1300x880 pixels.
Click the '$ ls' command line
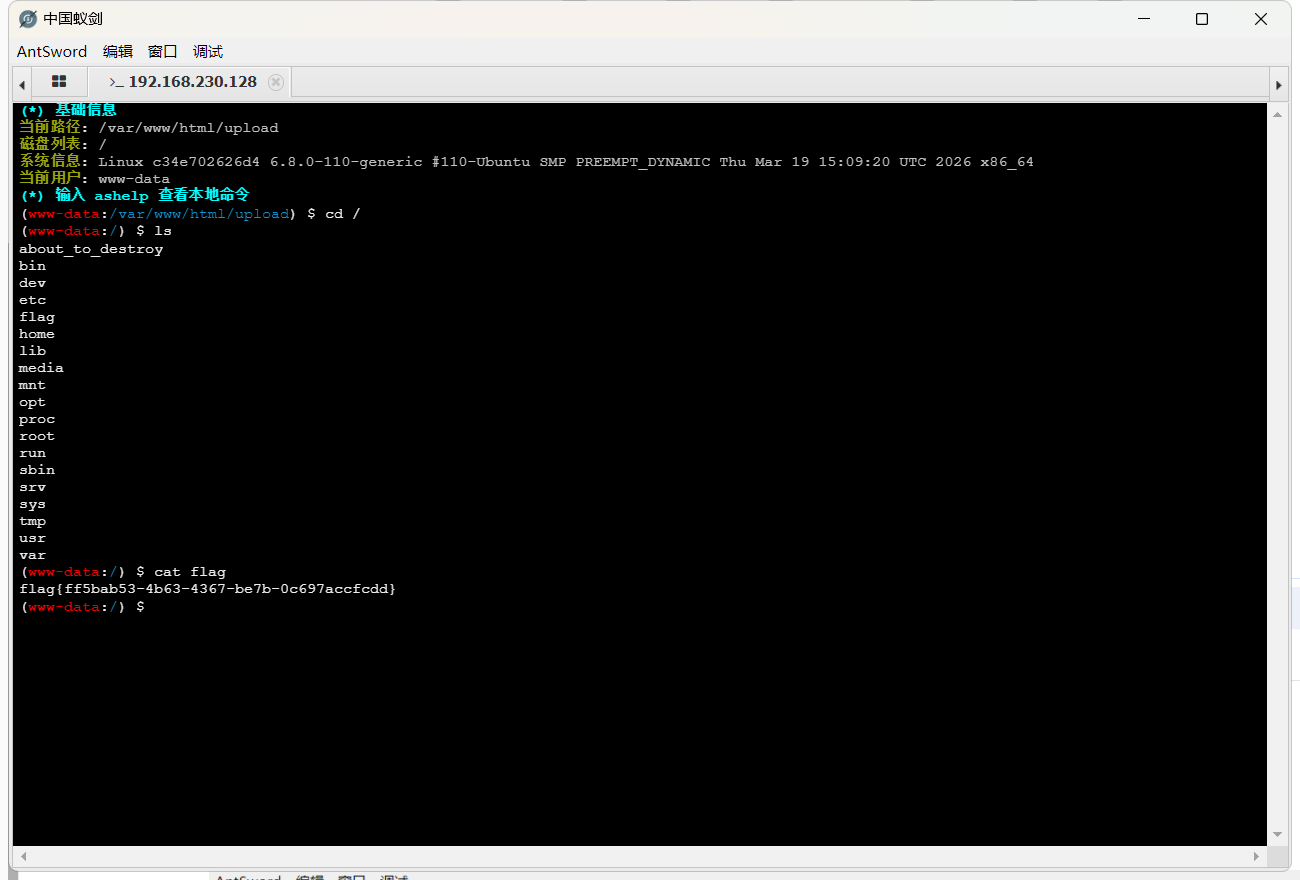point(95,231)
